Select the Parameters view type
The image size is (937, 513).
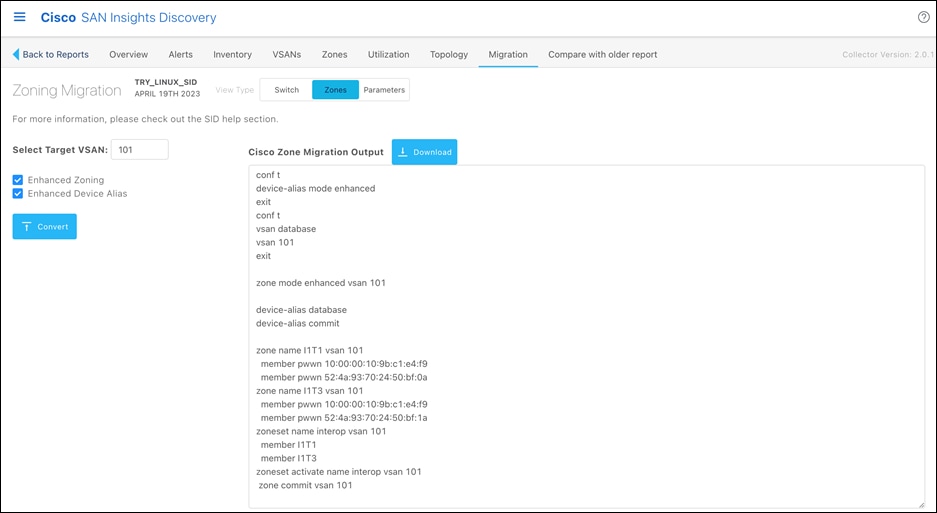384,90
